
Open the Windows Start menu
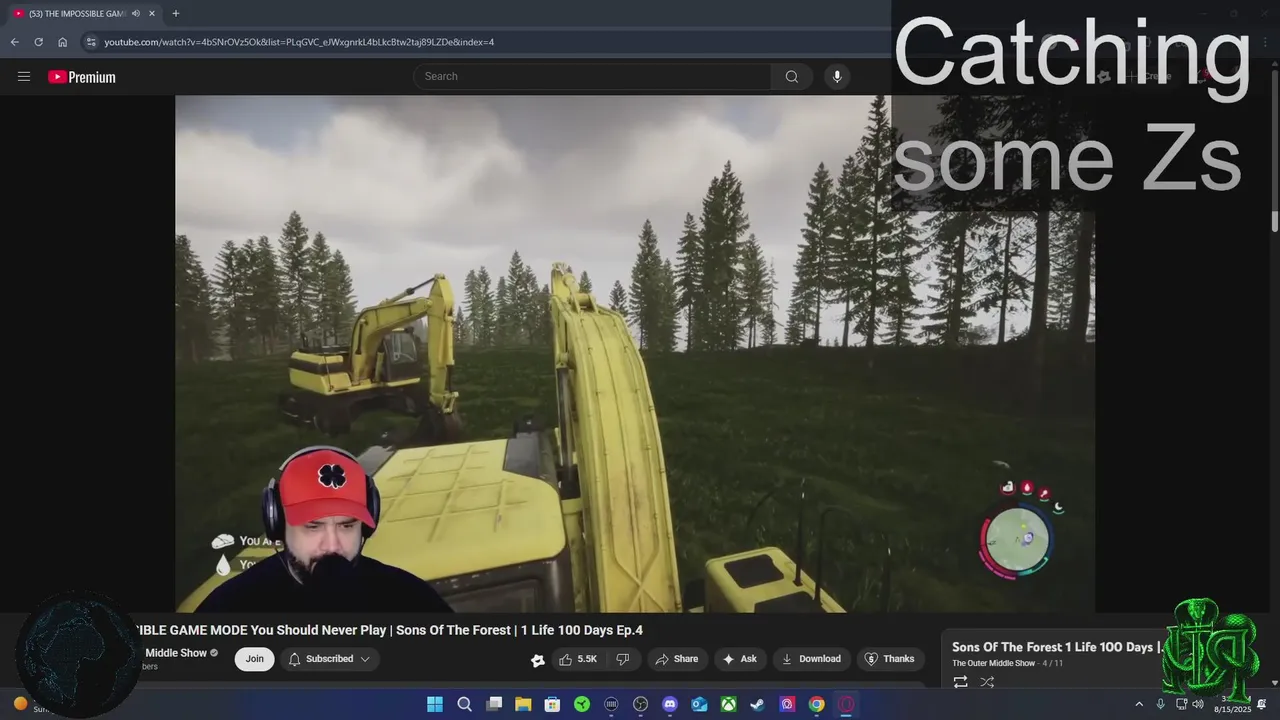(x=435, y=704)
